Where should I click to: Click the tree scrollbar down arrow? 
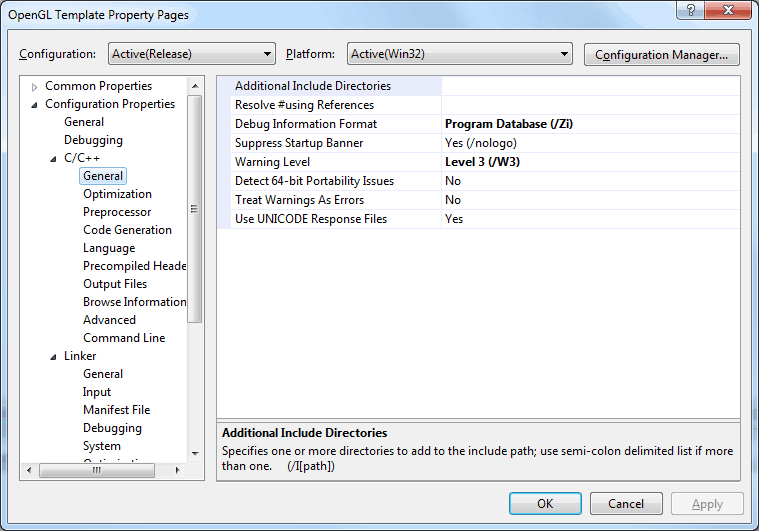(x=195, y=454)
